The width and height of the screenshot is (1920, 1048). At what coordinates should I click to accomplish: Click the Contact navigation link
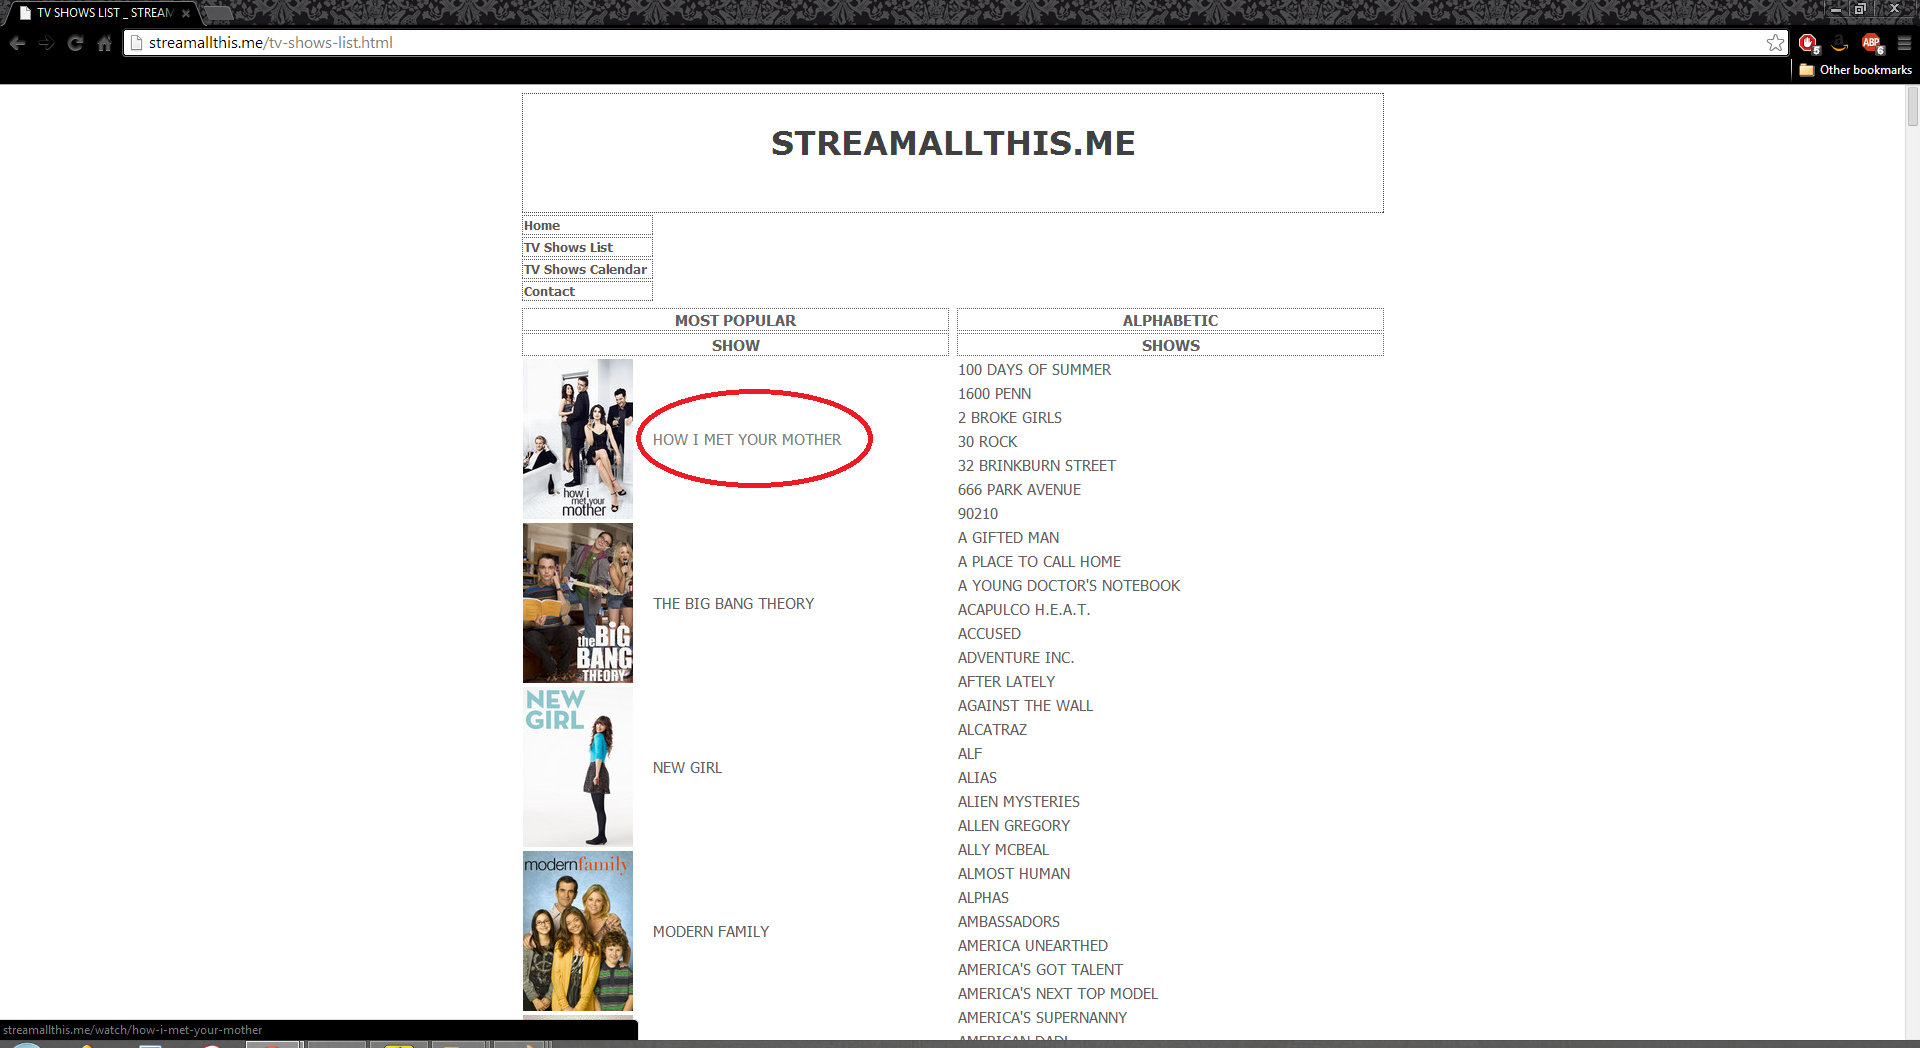click(x=549, y=291)
